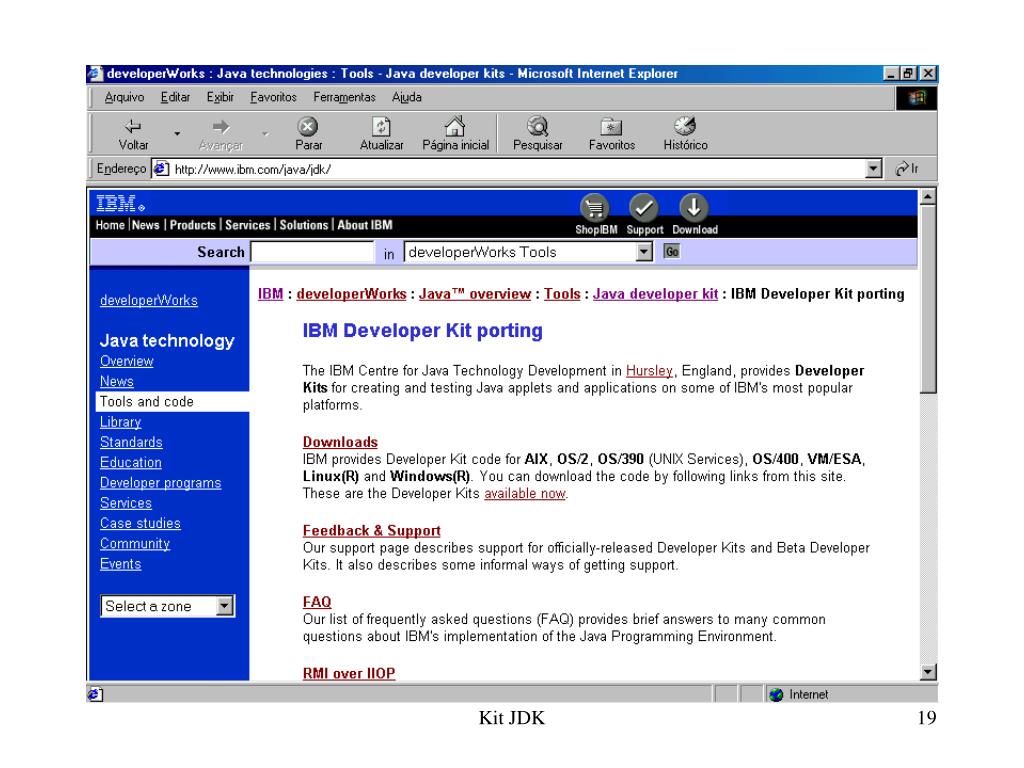The width and height of the screenshot is (1024, 768).
Task: Click the Go search button
Action: (671, 251)
